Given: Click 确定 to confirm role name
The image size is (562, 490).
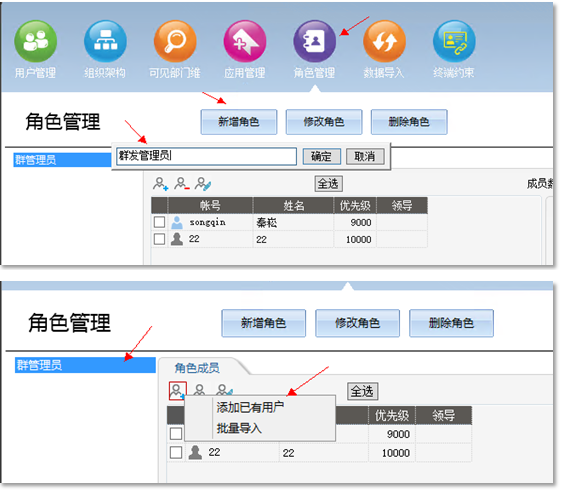Looking at the screenshot, I should pos(322,156).
